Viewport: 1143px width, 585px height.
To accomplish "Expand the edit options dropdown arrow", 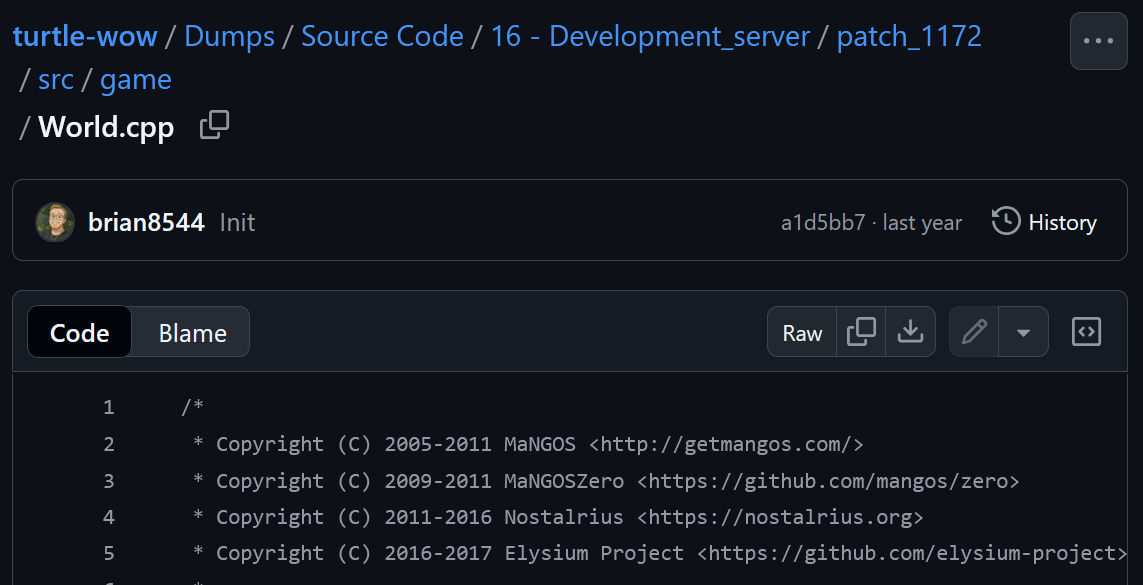I will (1023, 332).
